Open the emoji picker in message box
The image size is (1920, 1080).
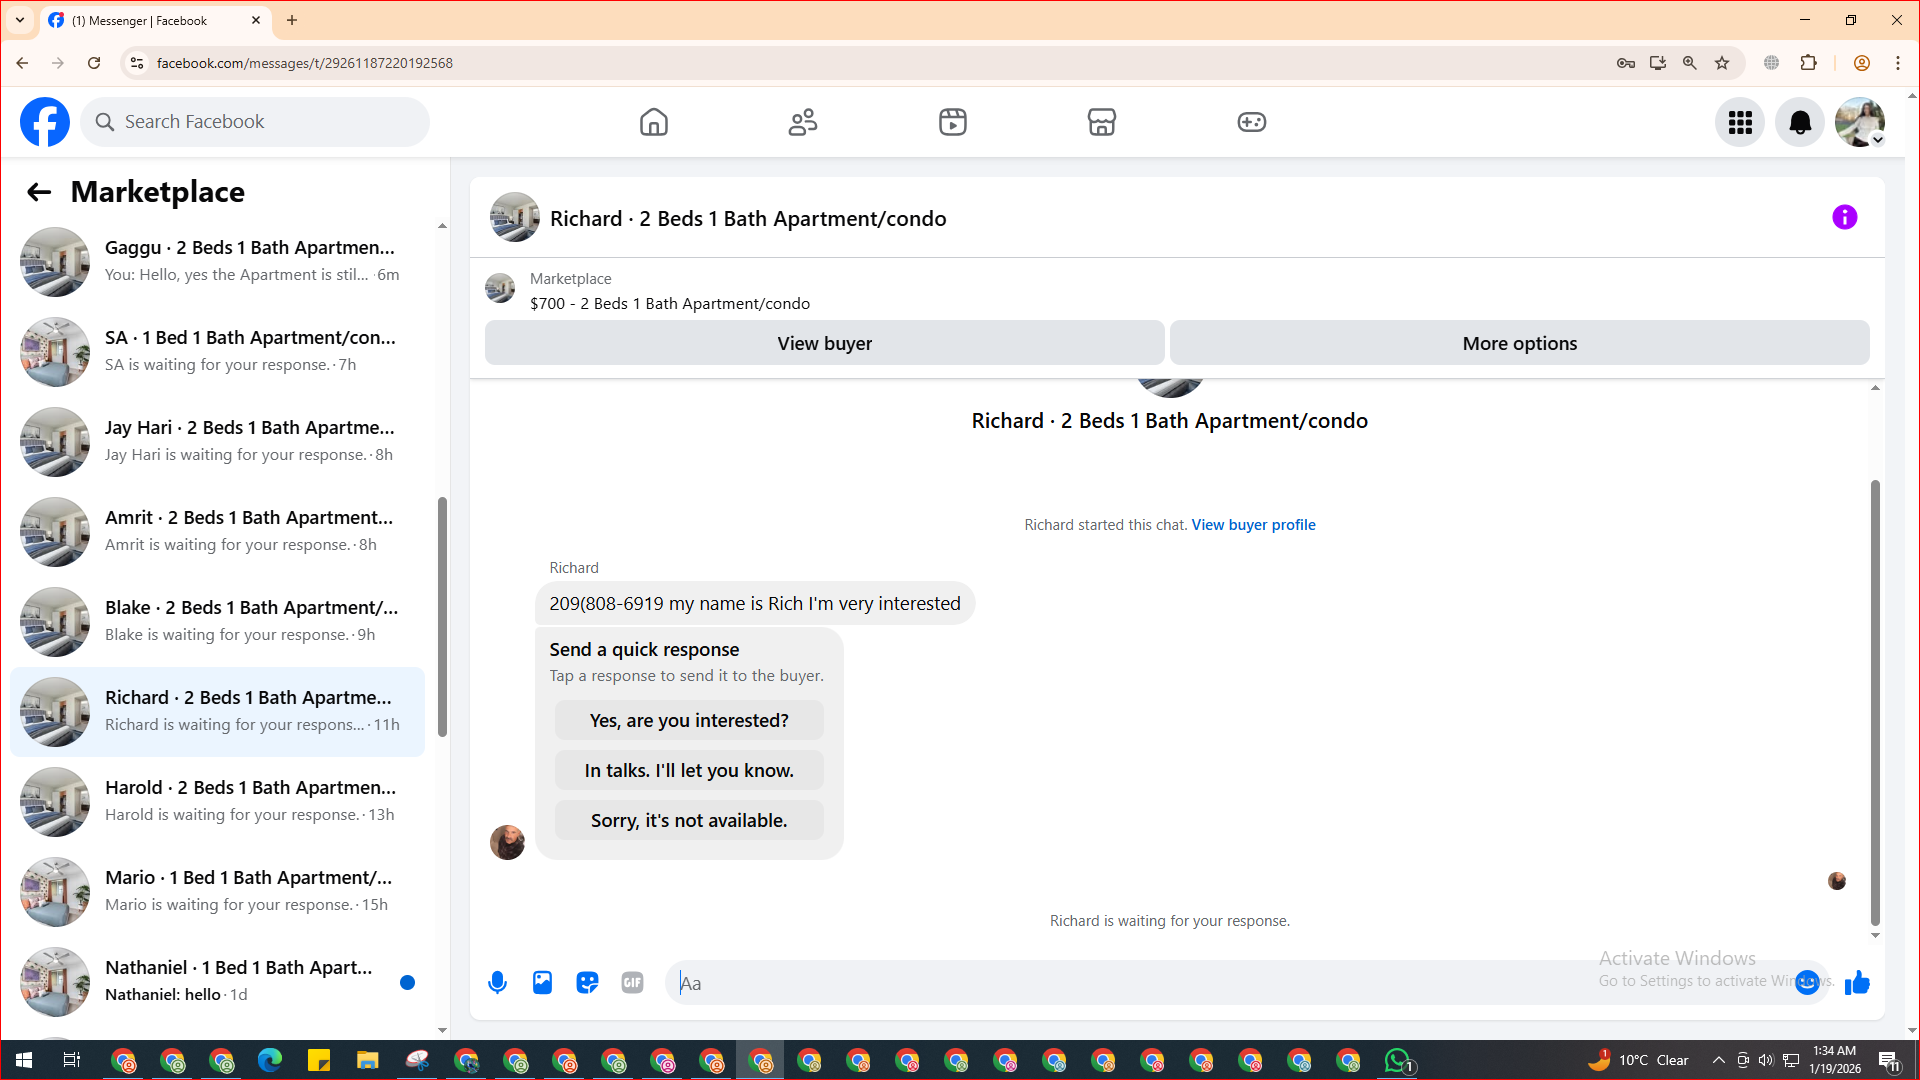(1807, 983)
